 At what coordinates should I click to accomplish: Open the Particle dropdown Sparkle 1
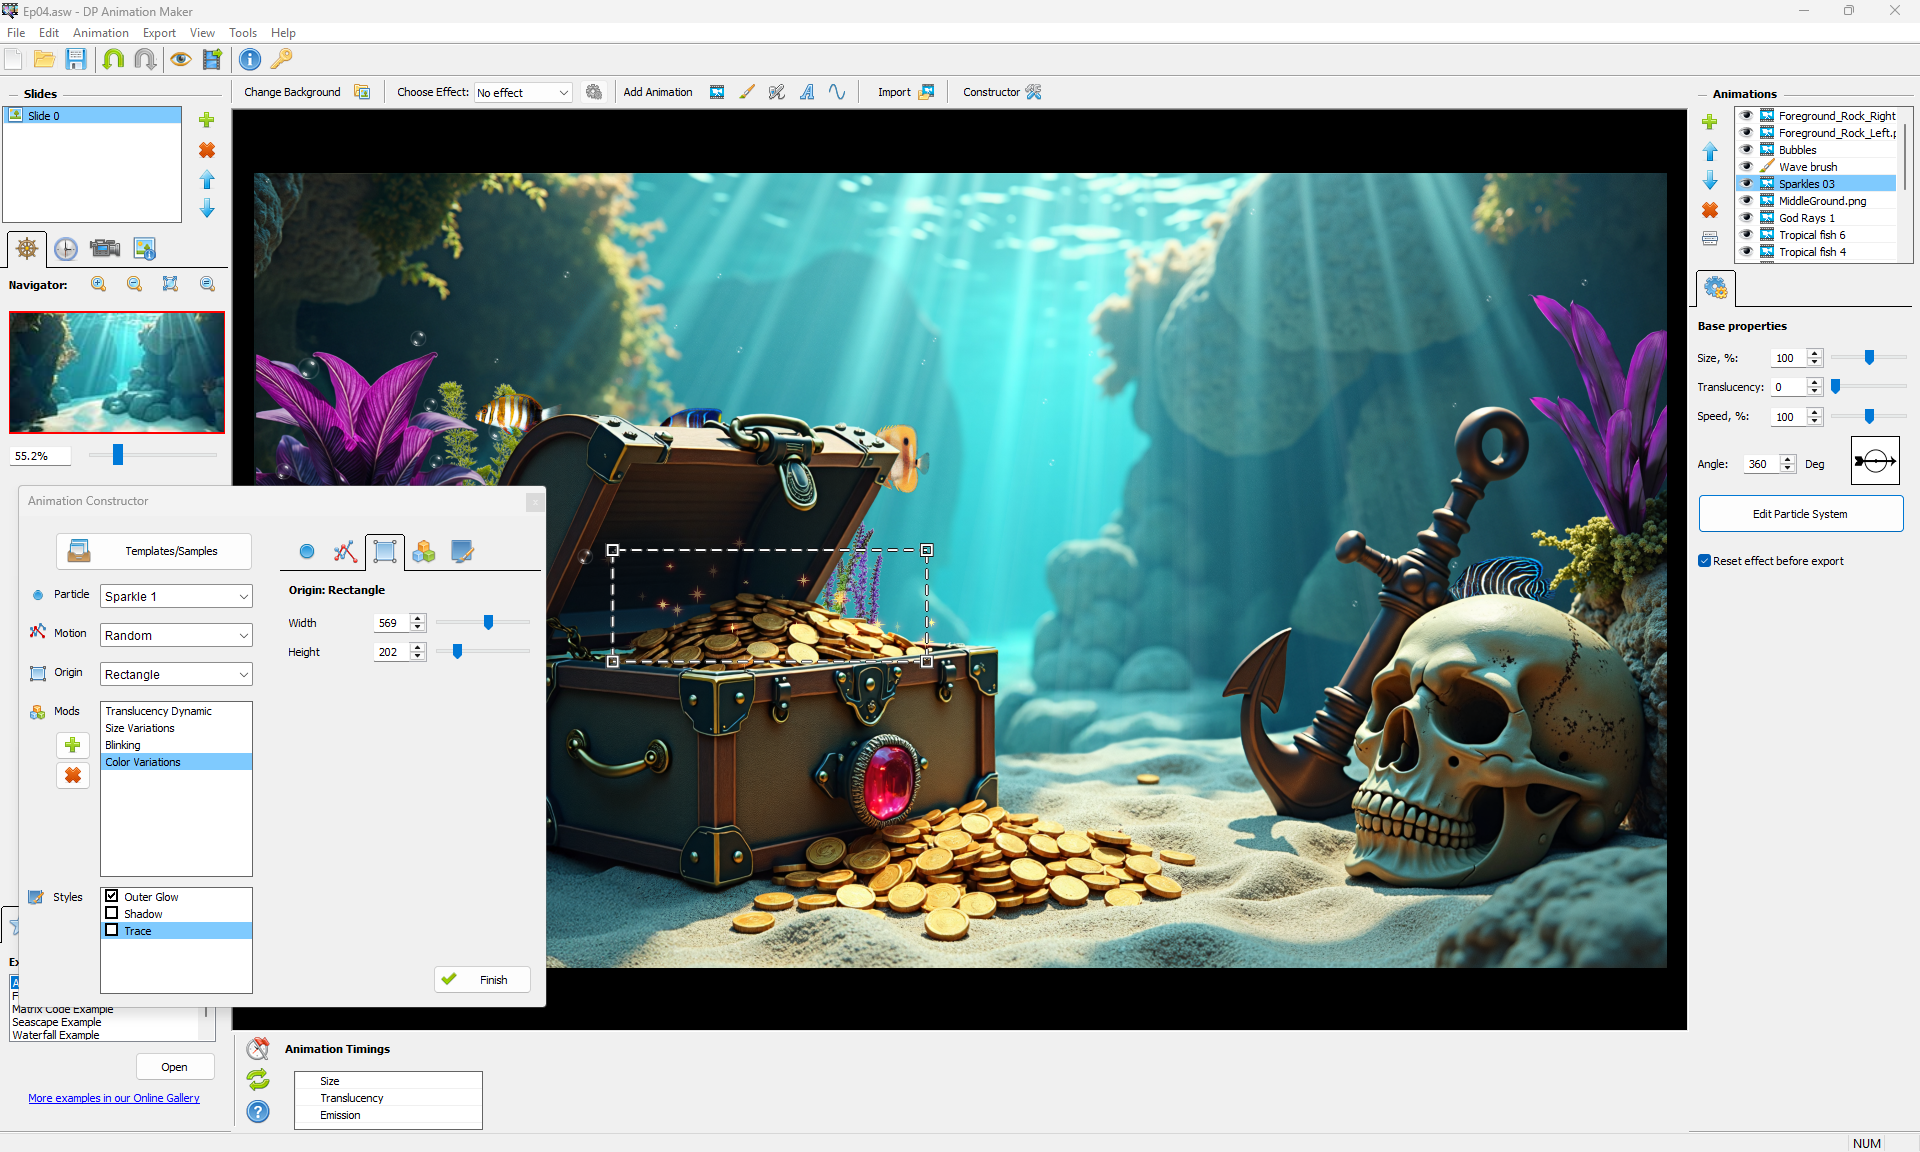coord(177,597)
